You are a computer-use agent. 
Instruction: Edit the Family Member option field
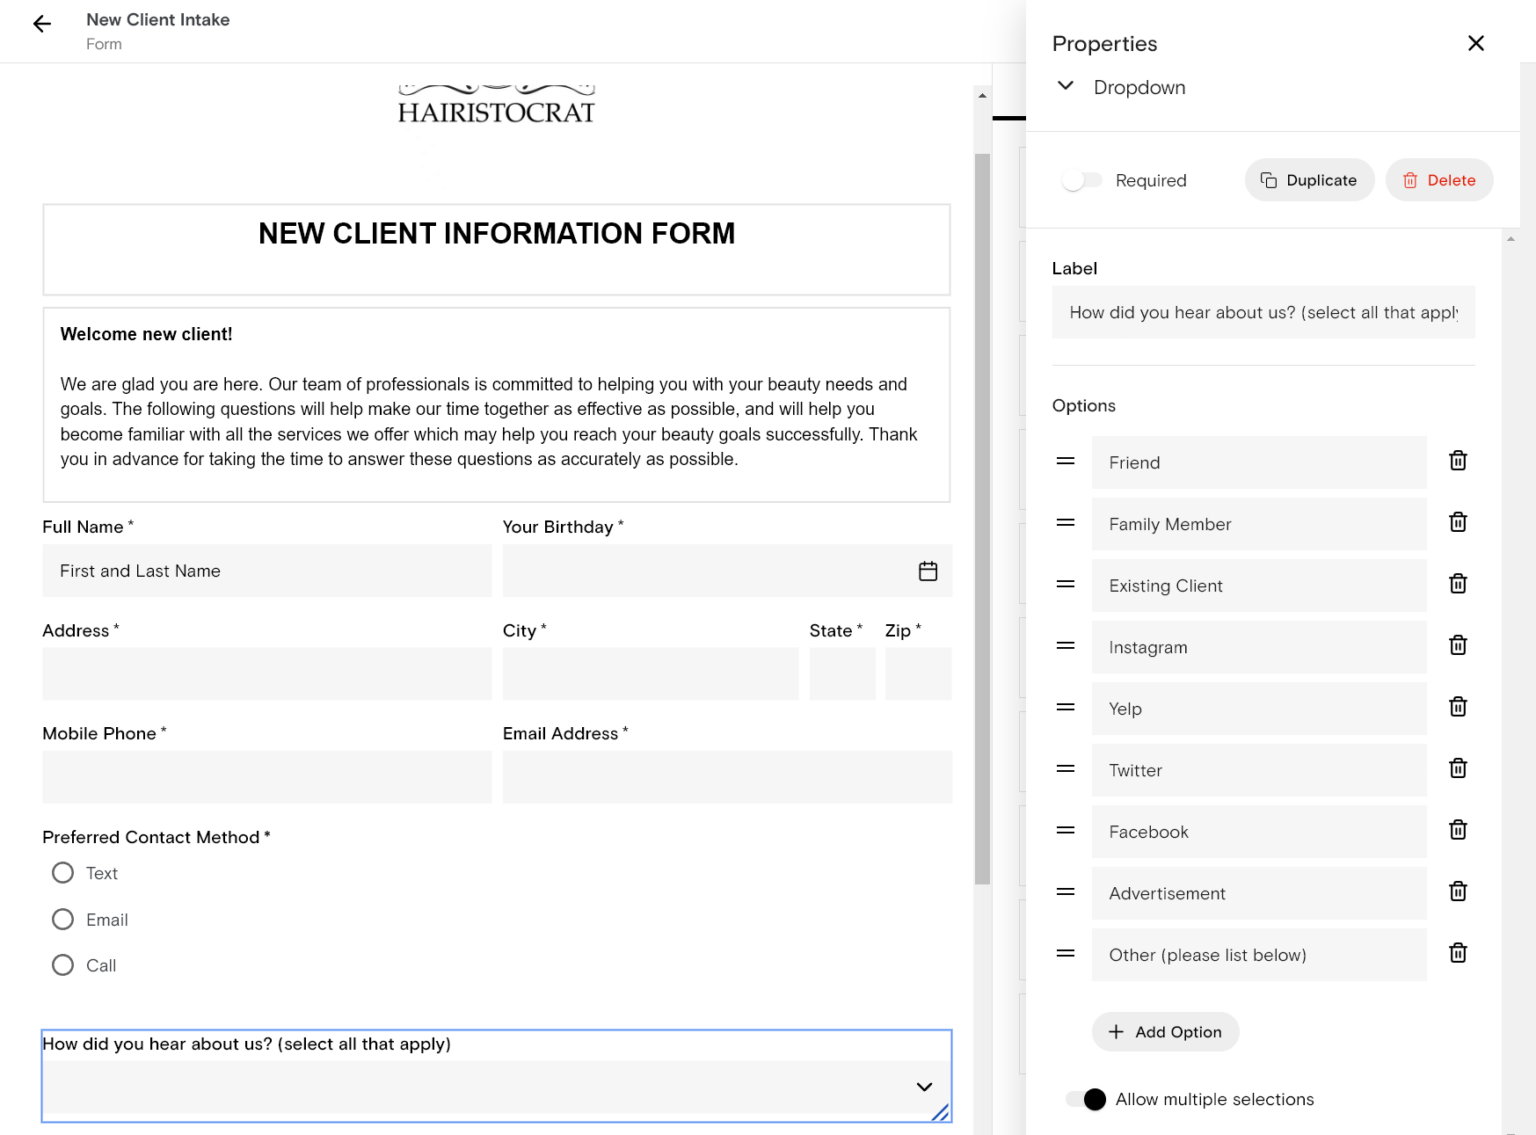point(1259,524)
